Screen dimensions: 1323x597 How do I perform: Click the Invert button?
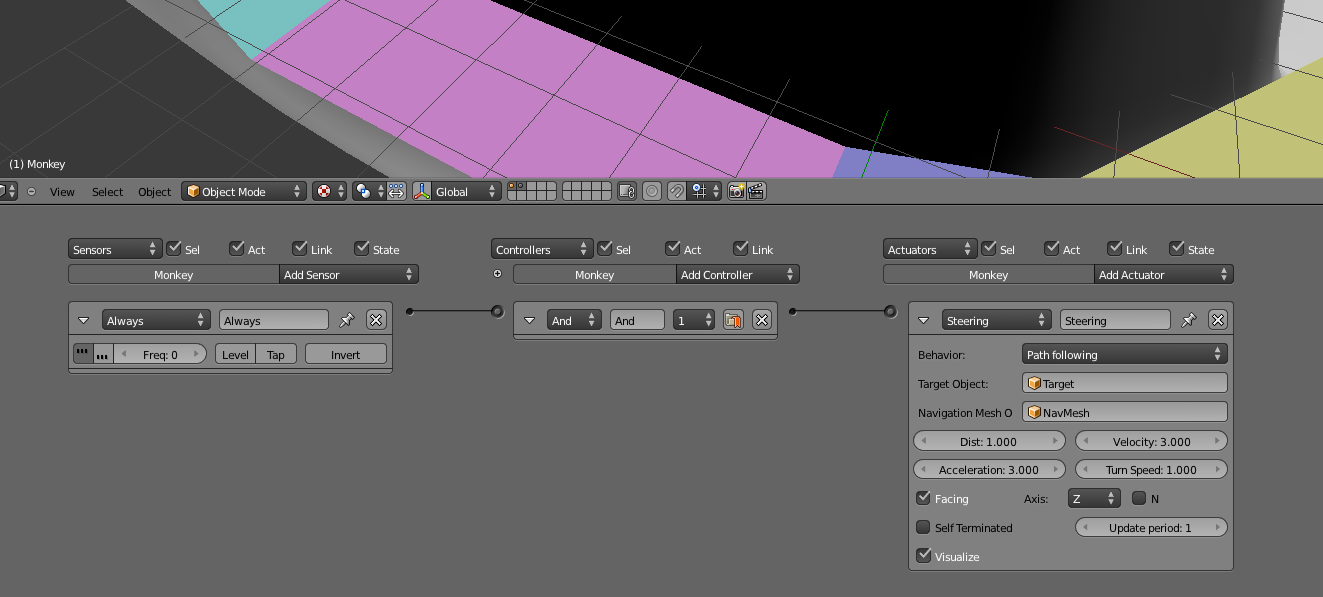click(x=345, y=354)
